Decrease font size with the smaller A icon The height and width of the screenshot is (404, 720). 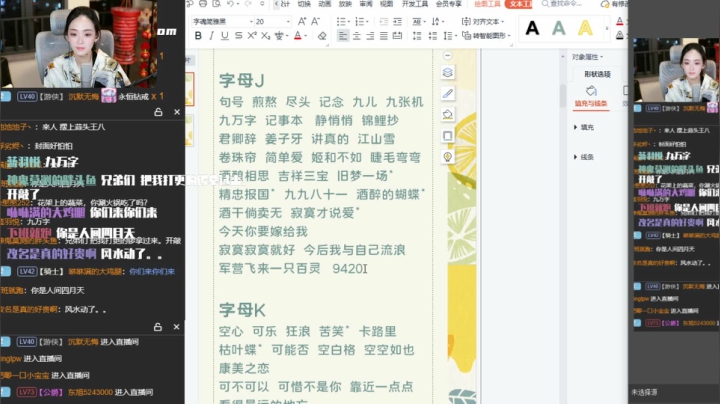pyautogui.click(x=315, y=21)
